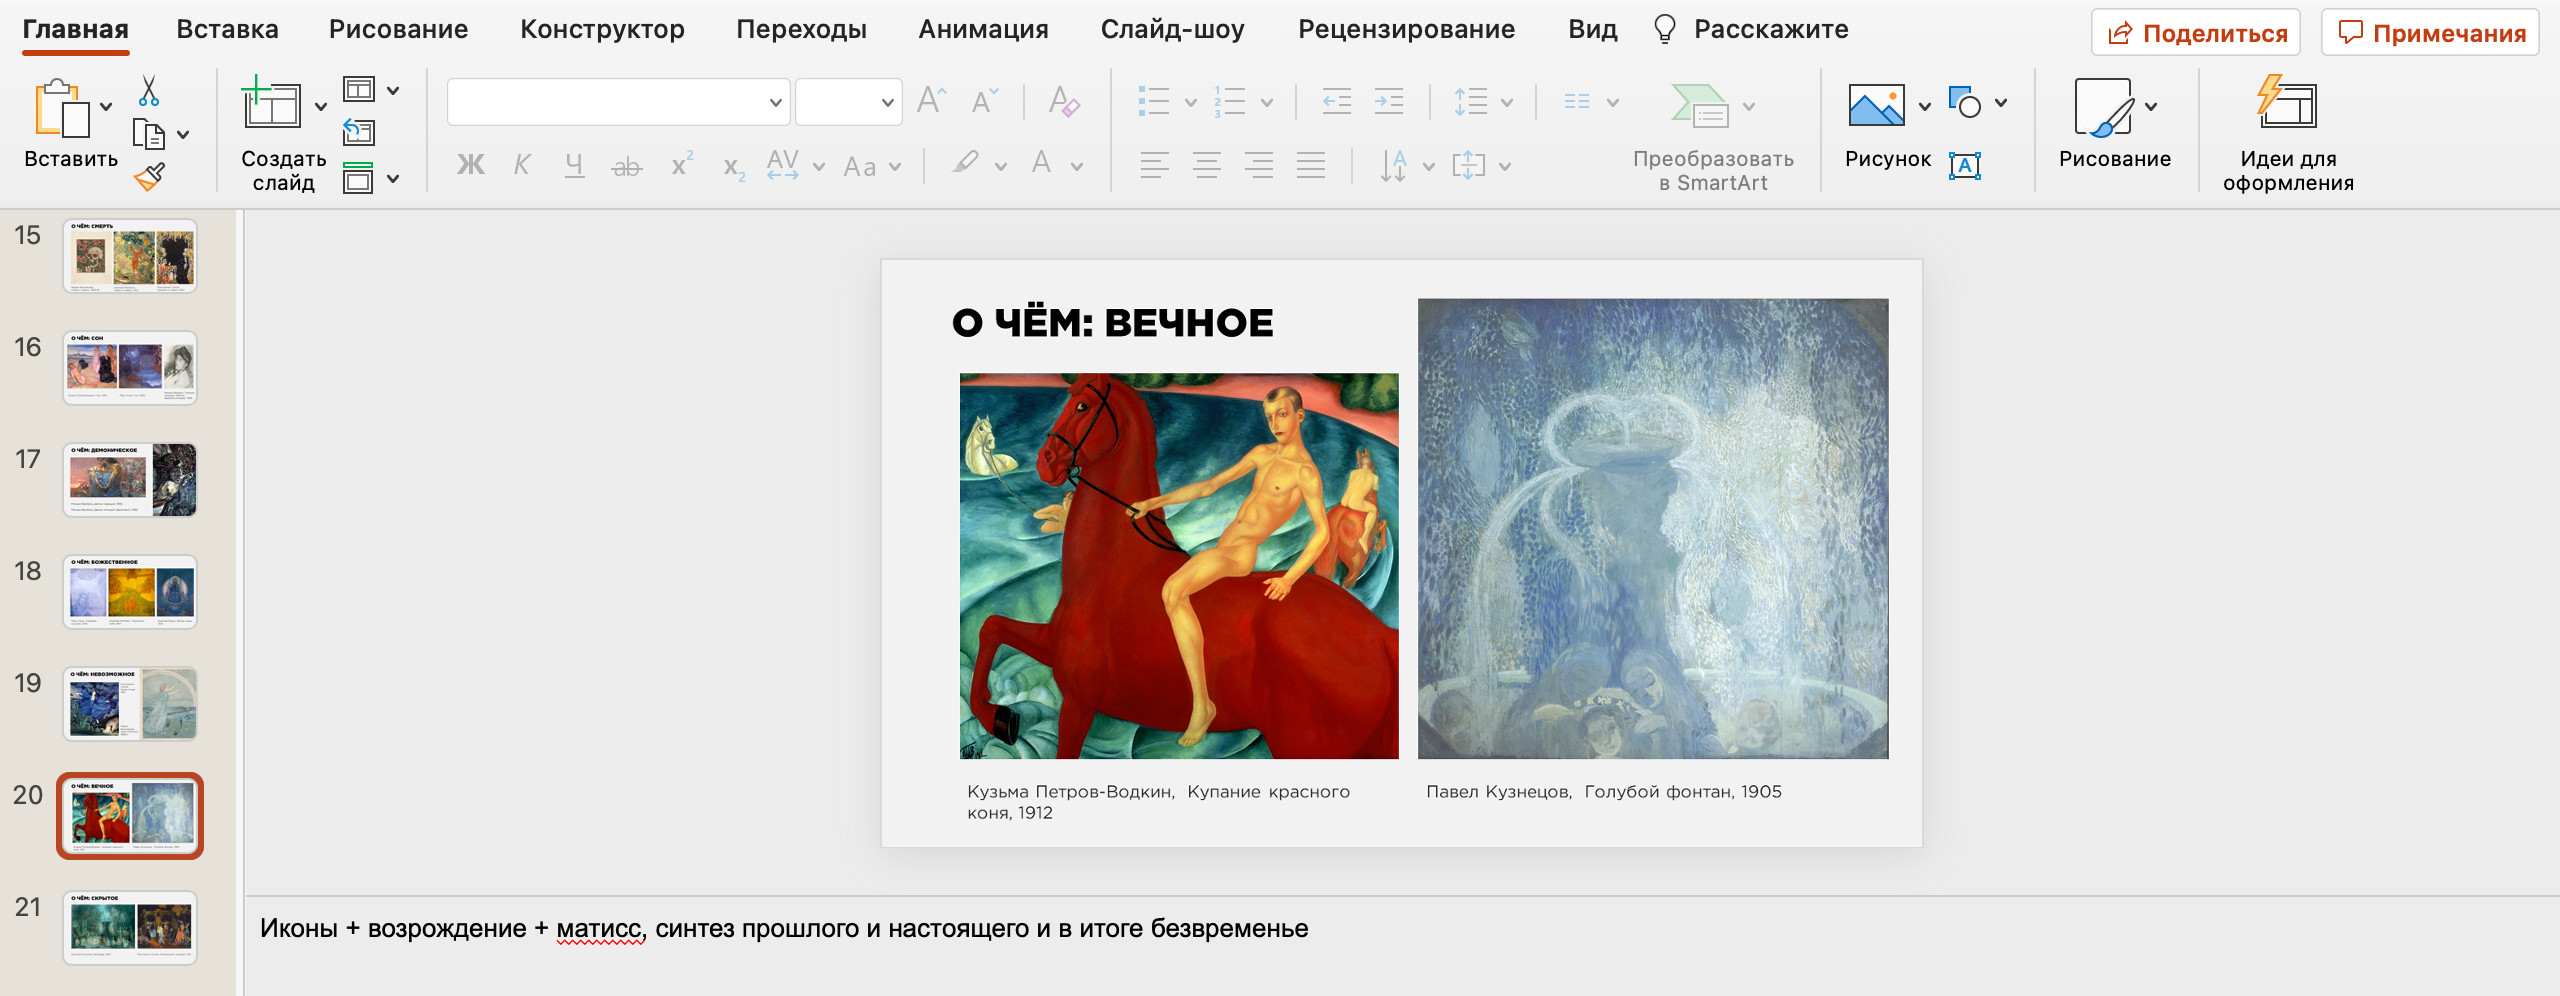Select slide 17 thumbnail
The width and height of the screenshot is (2560, 996).
130,480
